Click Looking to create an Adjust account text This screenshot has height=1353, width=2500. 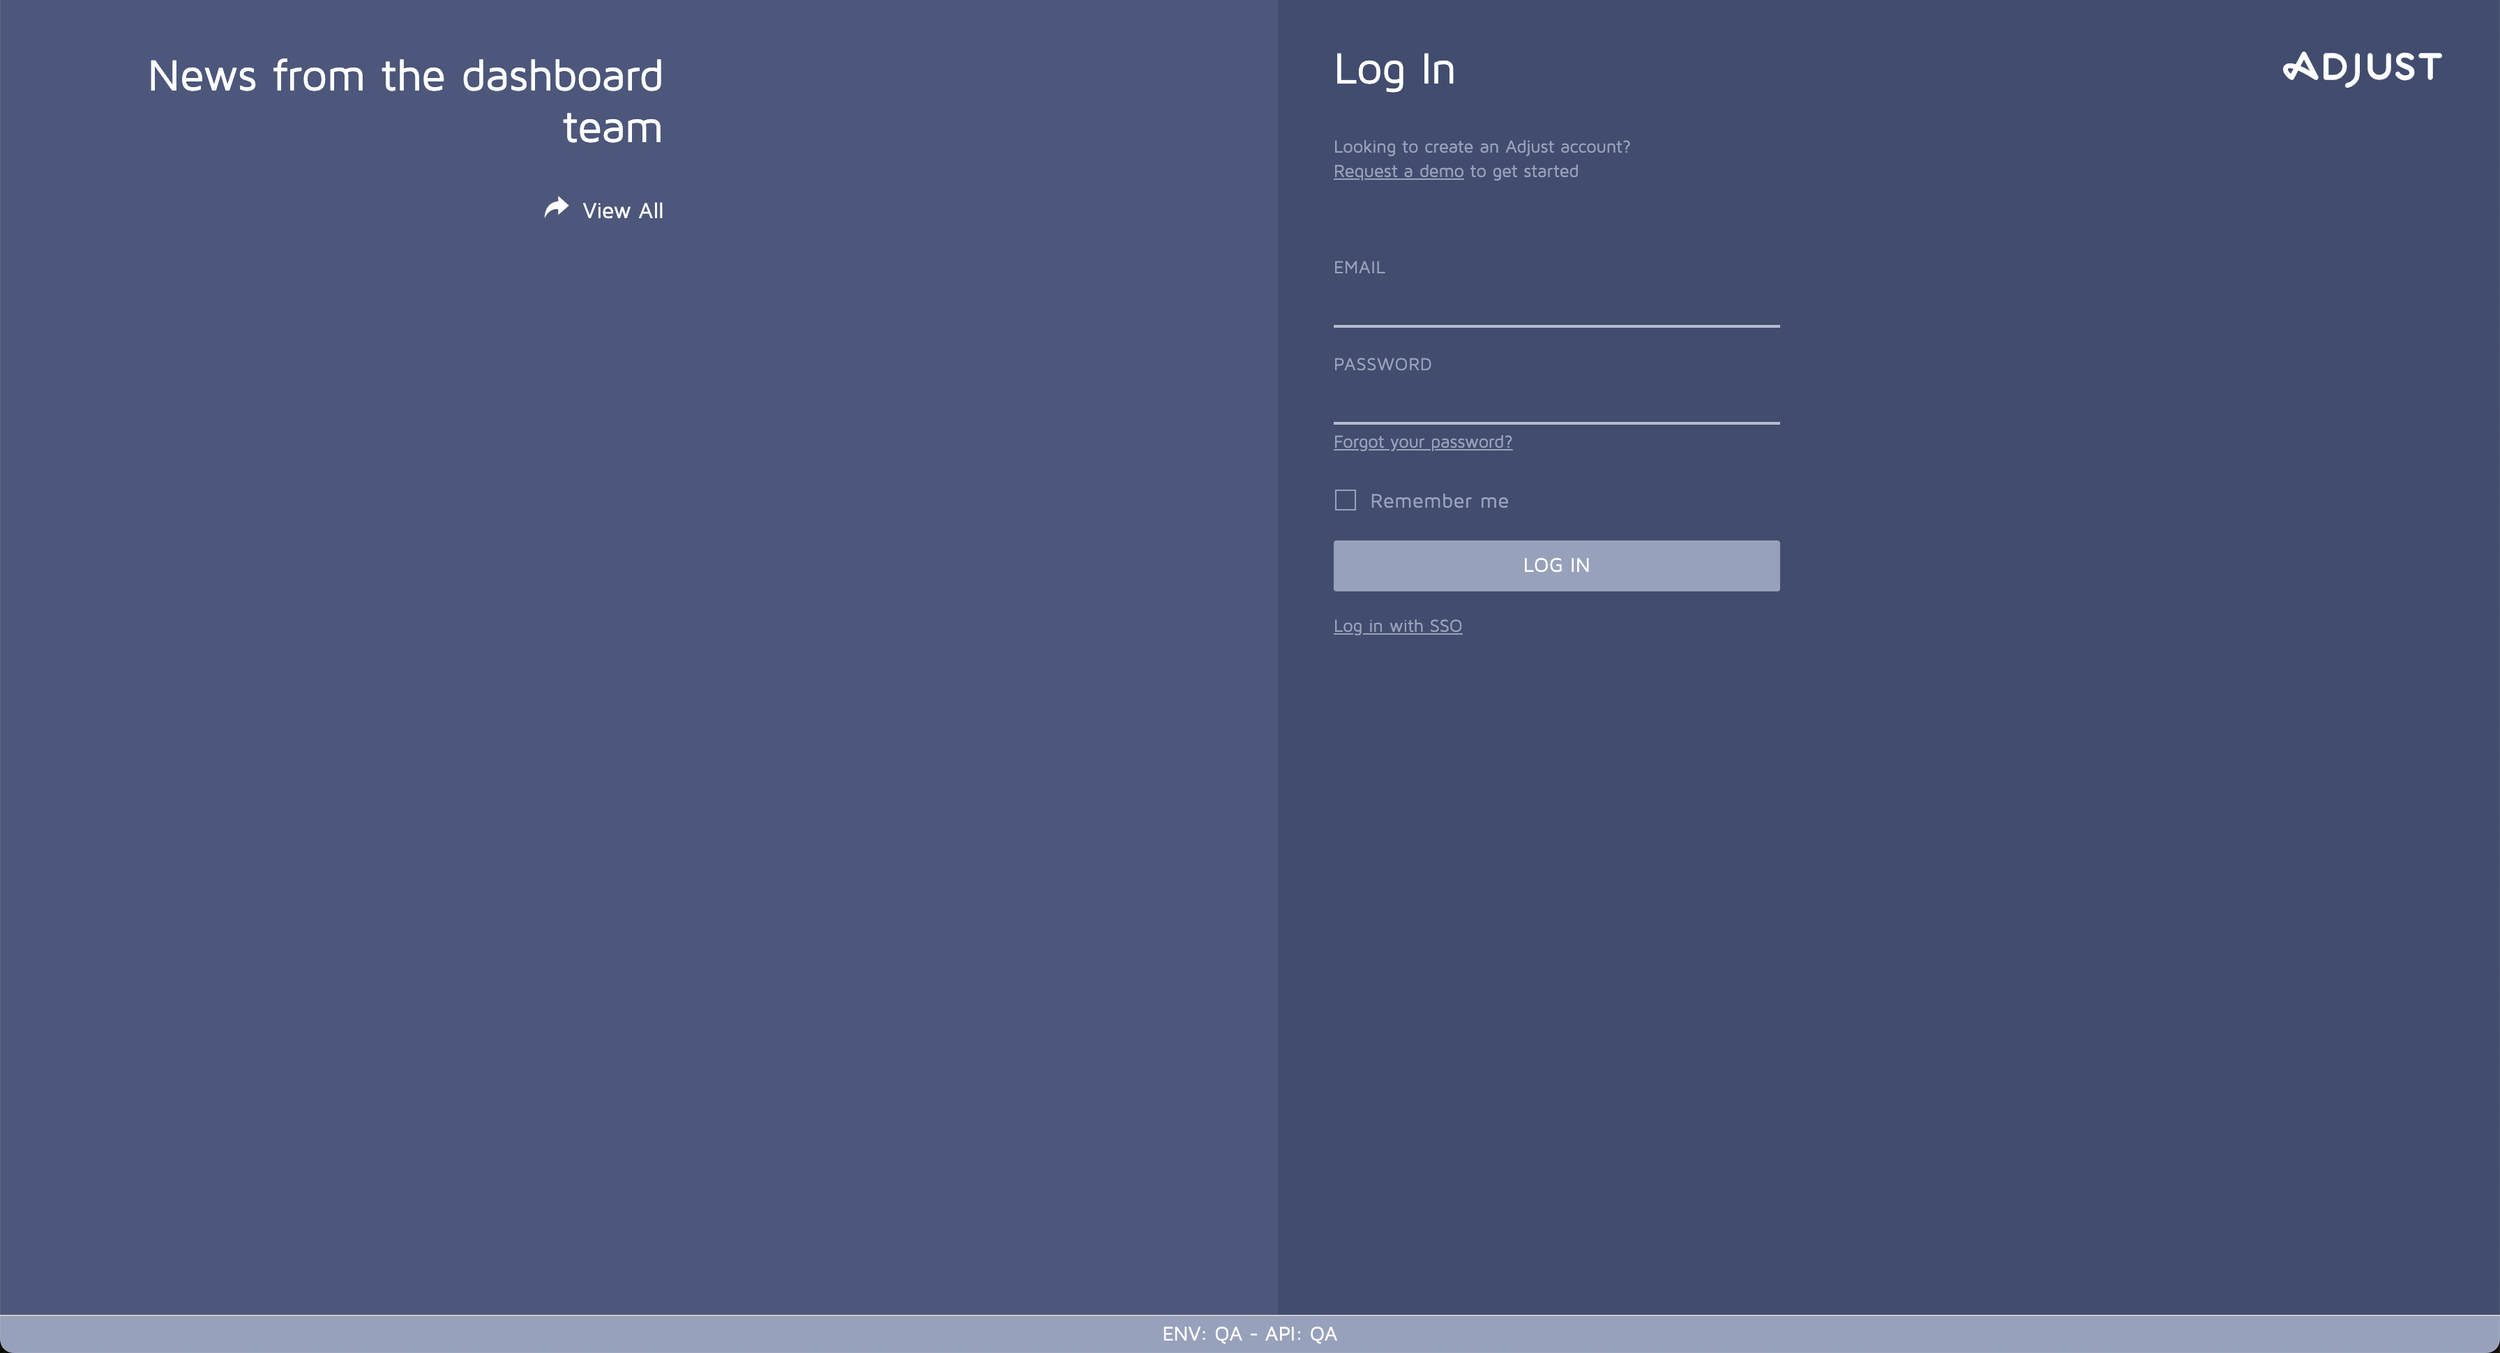point(1481,146)
